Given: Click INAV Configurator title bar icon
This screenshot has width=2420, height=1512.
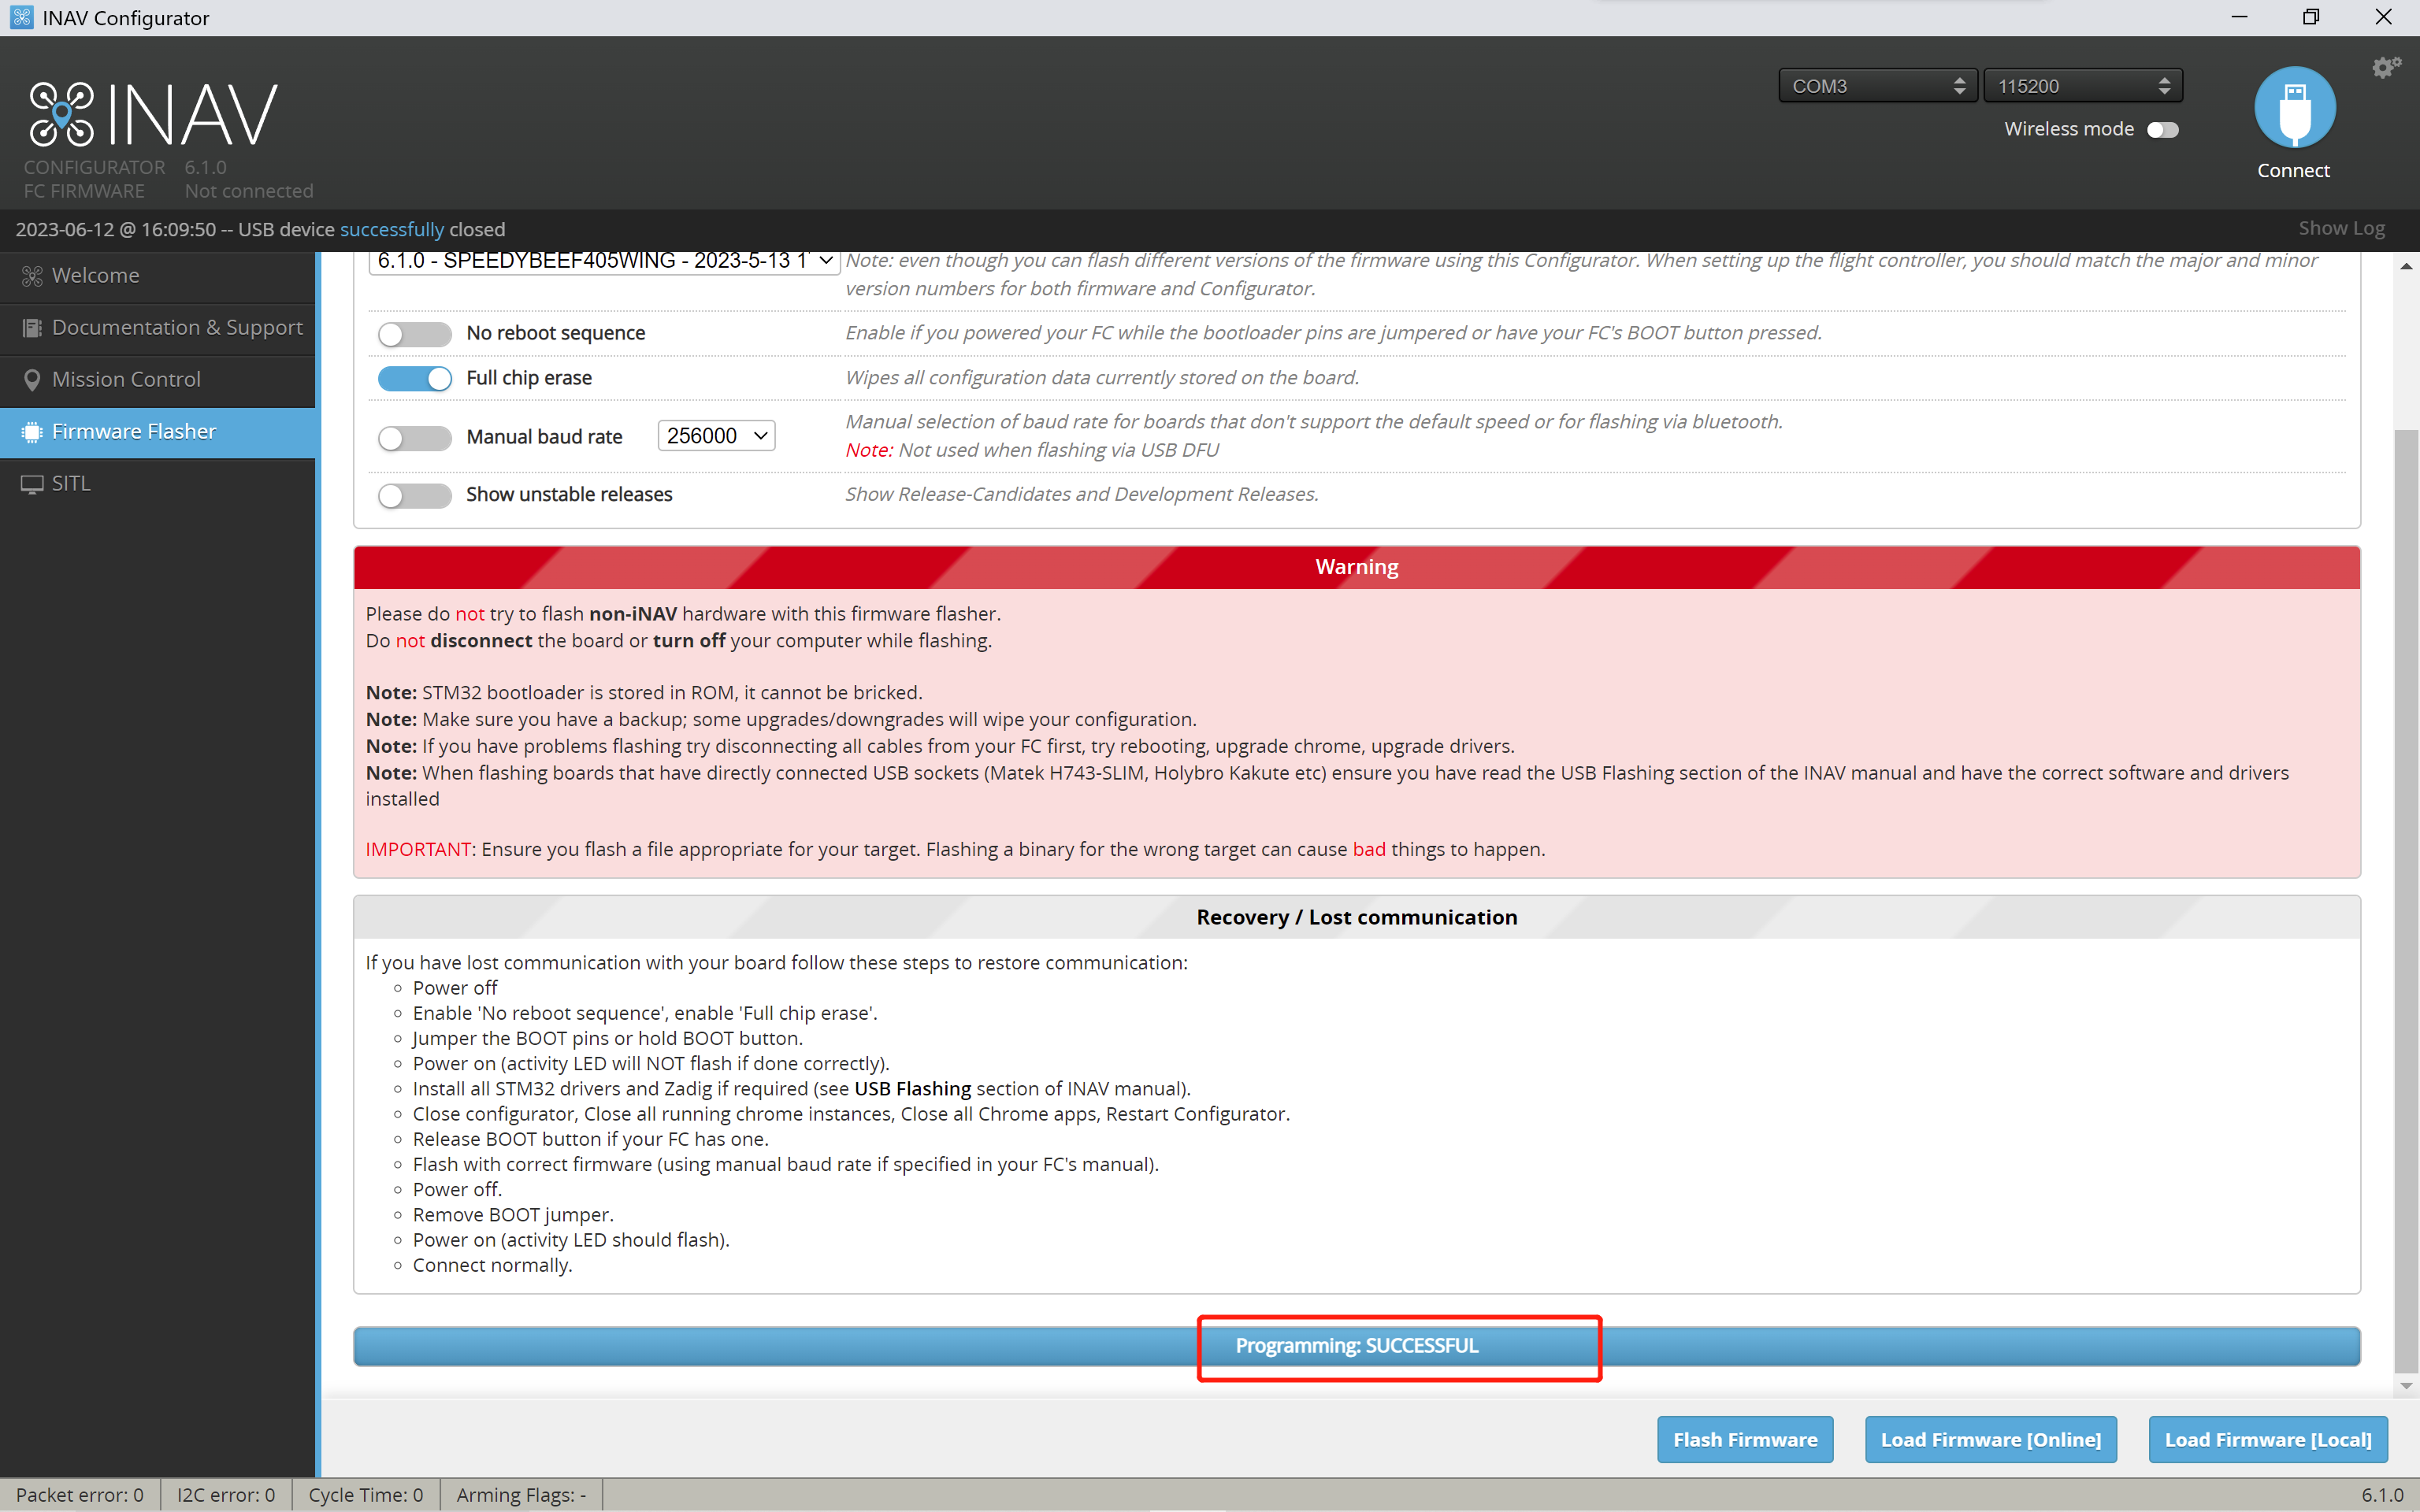Looking at the screenshot, I should [21, 17].
